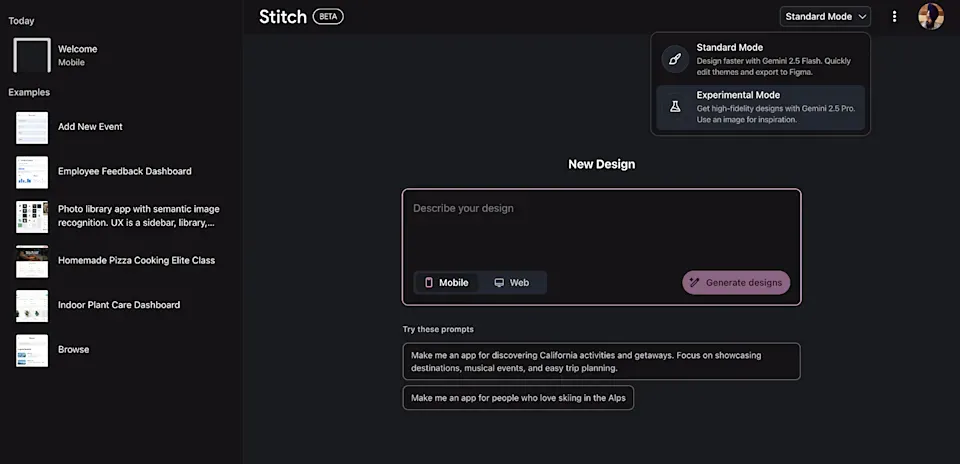Click the Try these prompts label
This screenshot has height=464, width=960.
point(438,329)
